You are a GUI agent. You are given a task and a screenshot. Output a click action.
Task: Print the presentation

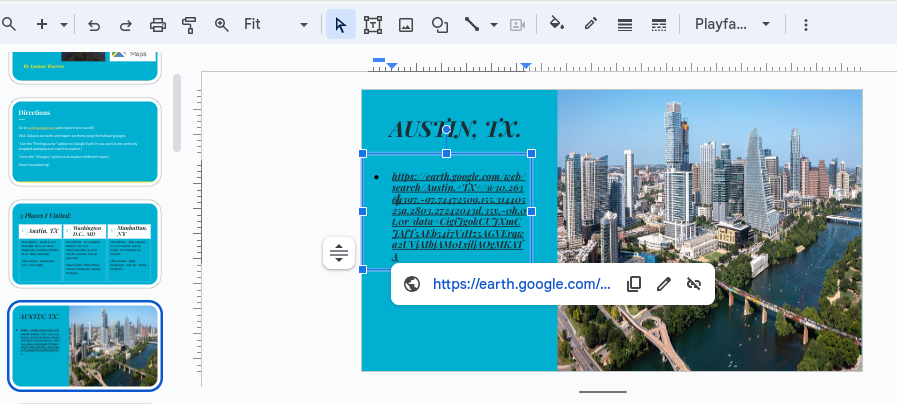(x=157, y=25)
